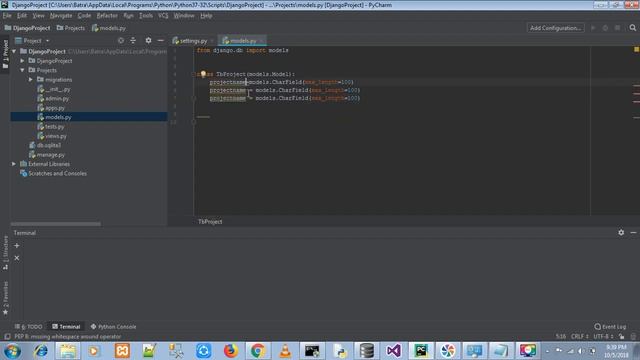Open the Python Console tool window tab
The width and height of the screenshot is (640, 360).
coord(113,327)
